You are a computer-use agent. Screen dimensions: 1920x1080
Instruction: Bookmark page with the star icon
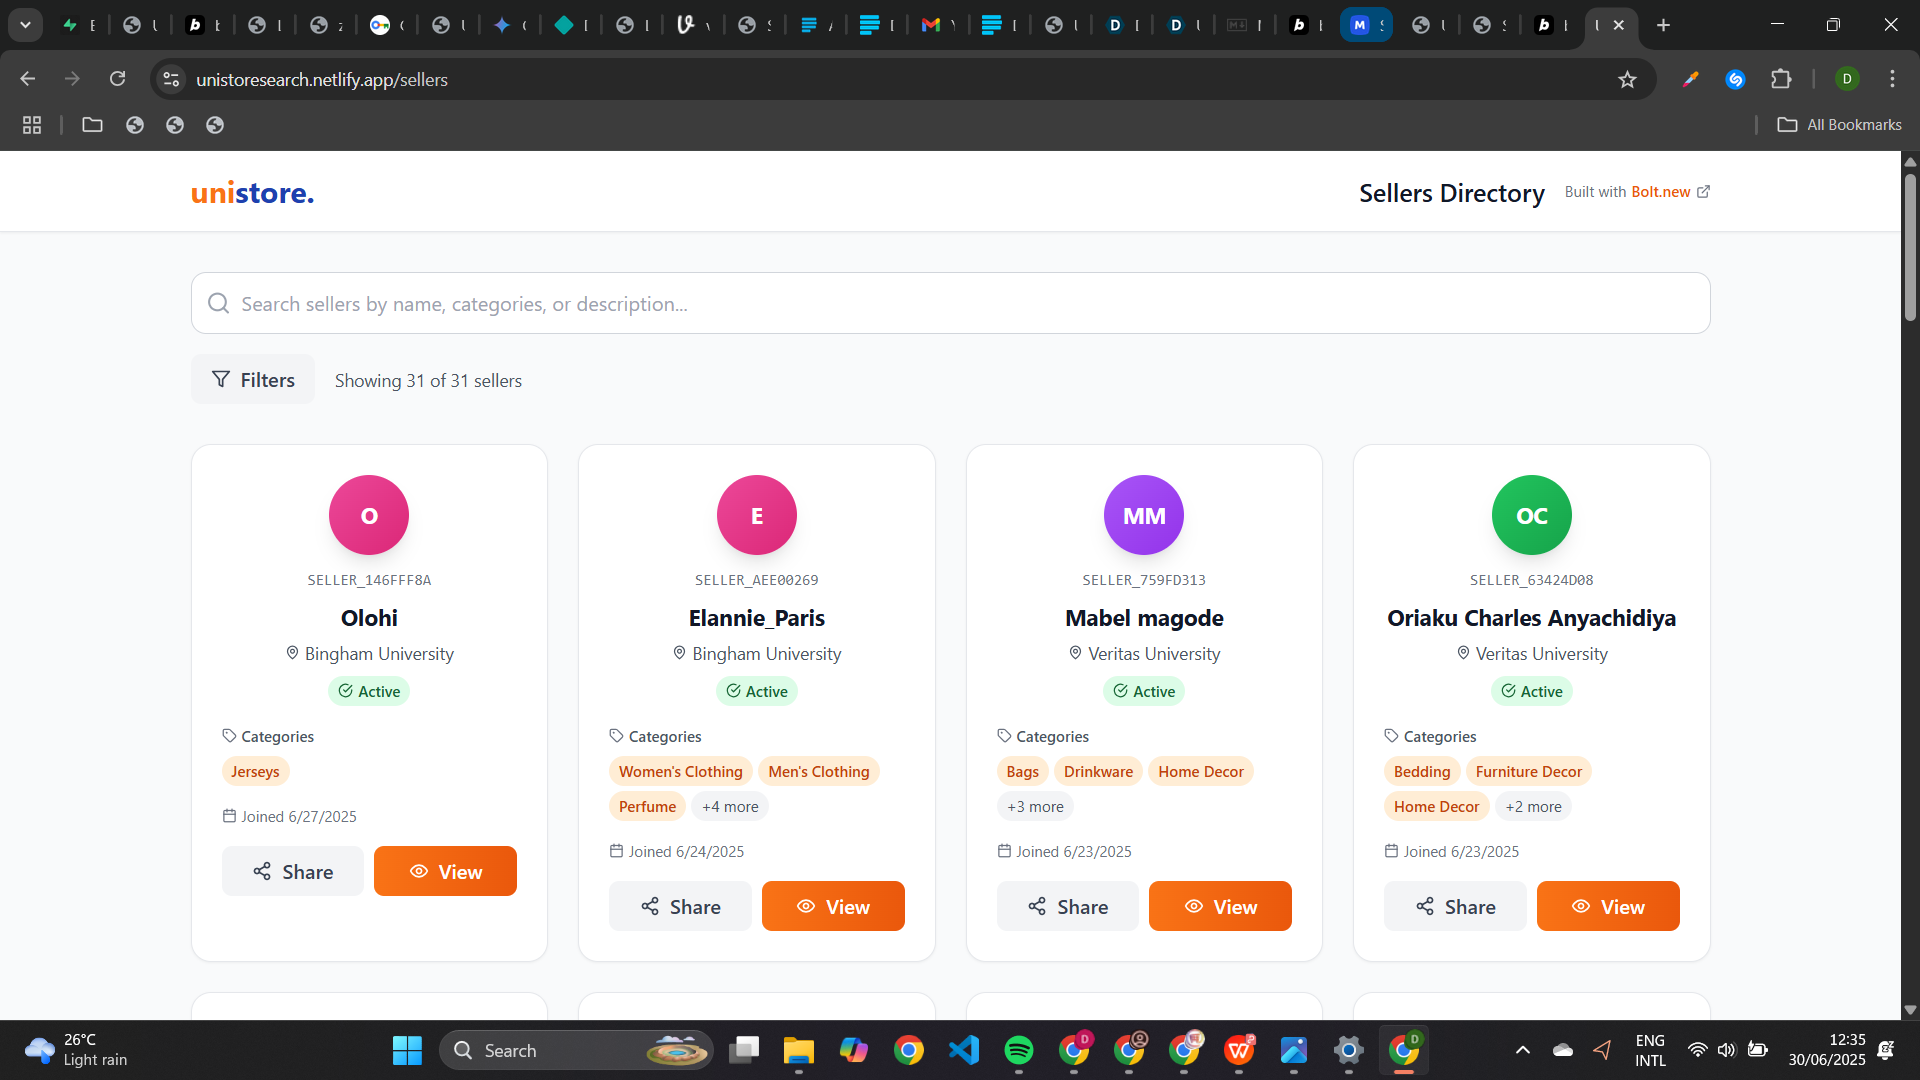1627,79
